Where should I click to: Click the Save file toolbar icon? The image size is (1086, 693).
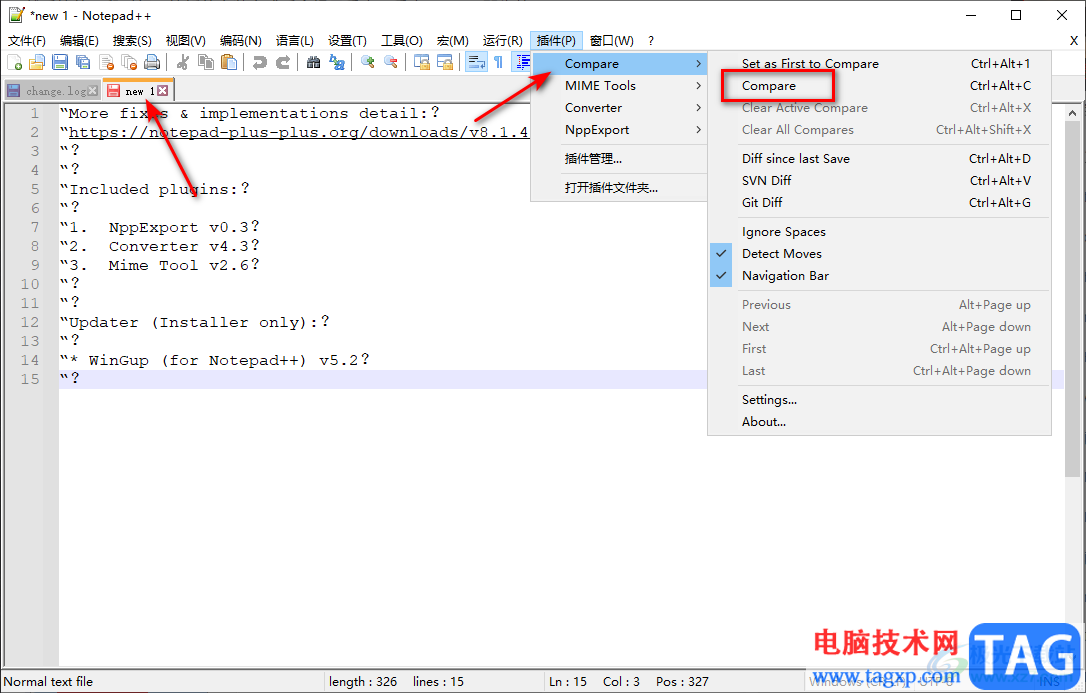[60, 63]
